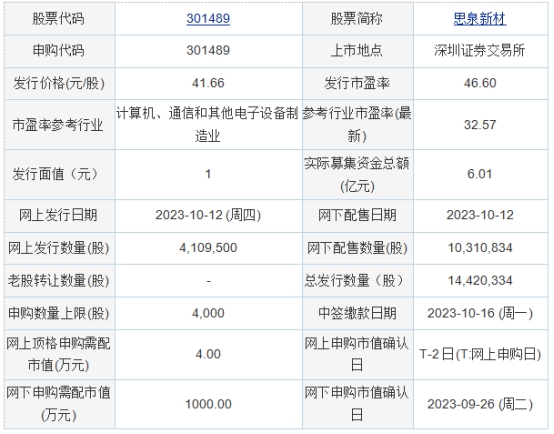This screenshot has width=554, height=434.
Task: Select the 市盈率参考行业 label cell
Action: [x=59, y=124]
